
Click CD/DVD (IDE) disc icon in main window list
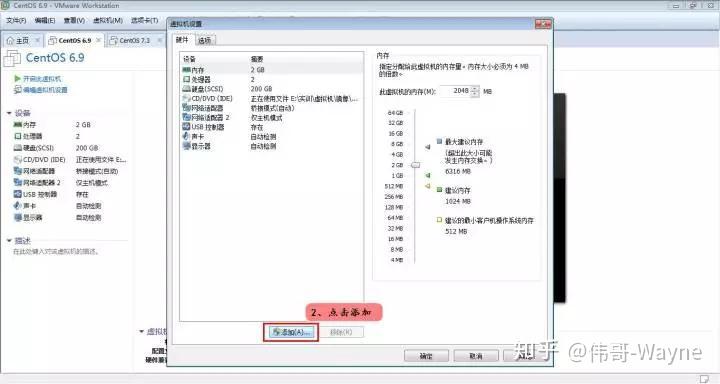pos(18,159)
